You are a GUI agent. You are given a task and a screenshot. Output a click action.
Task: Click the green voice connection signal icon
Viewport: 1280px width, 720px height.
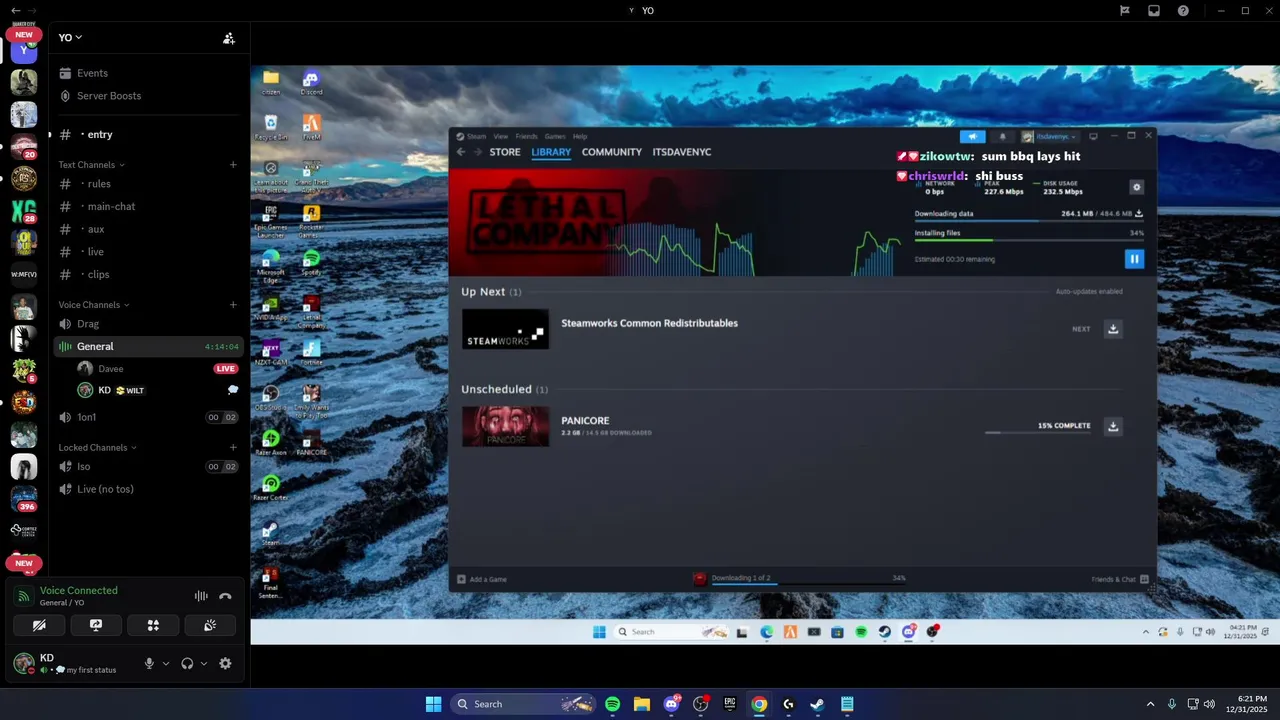24,596
